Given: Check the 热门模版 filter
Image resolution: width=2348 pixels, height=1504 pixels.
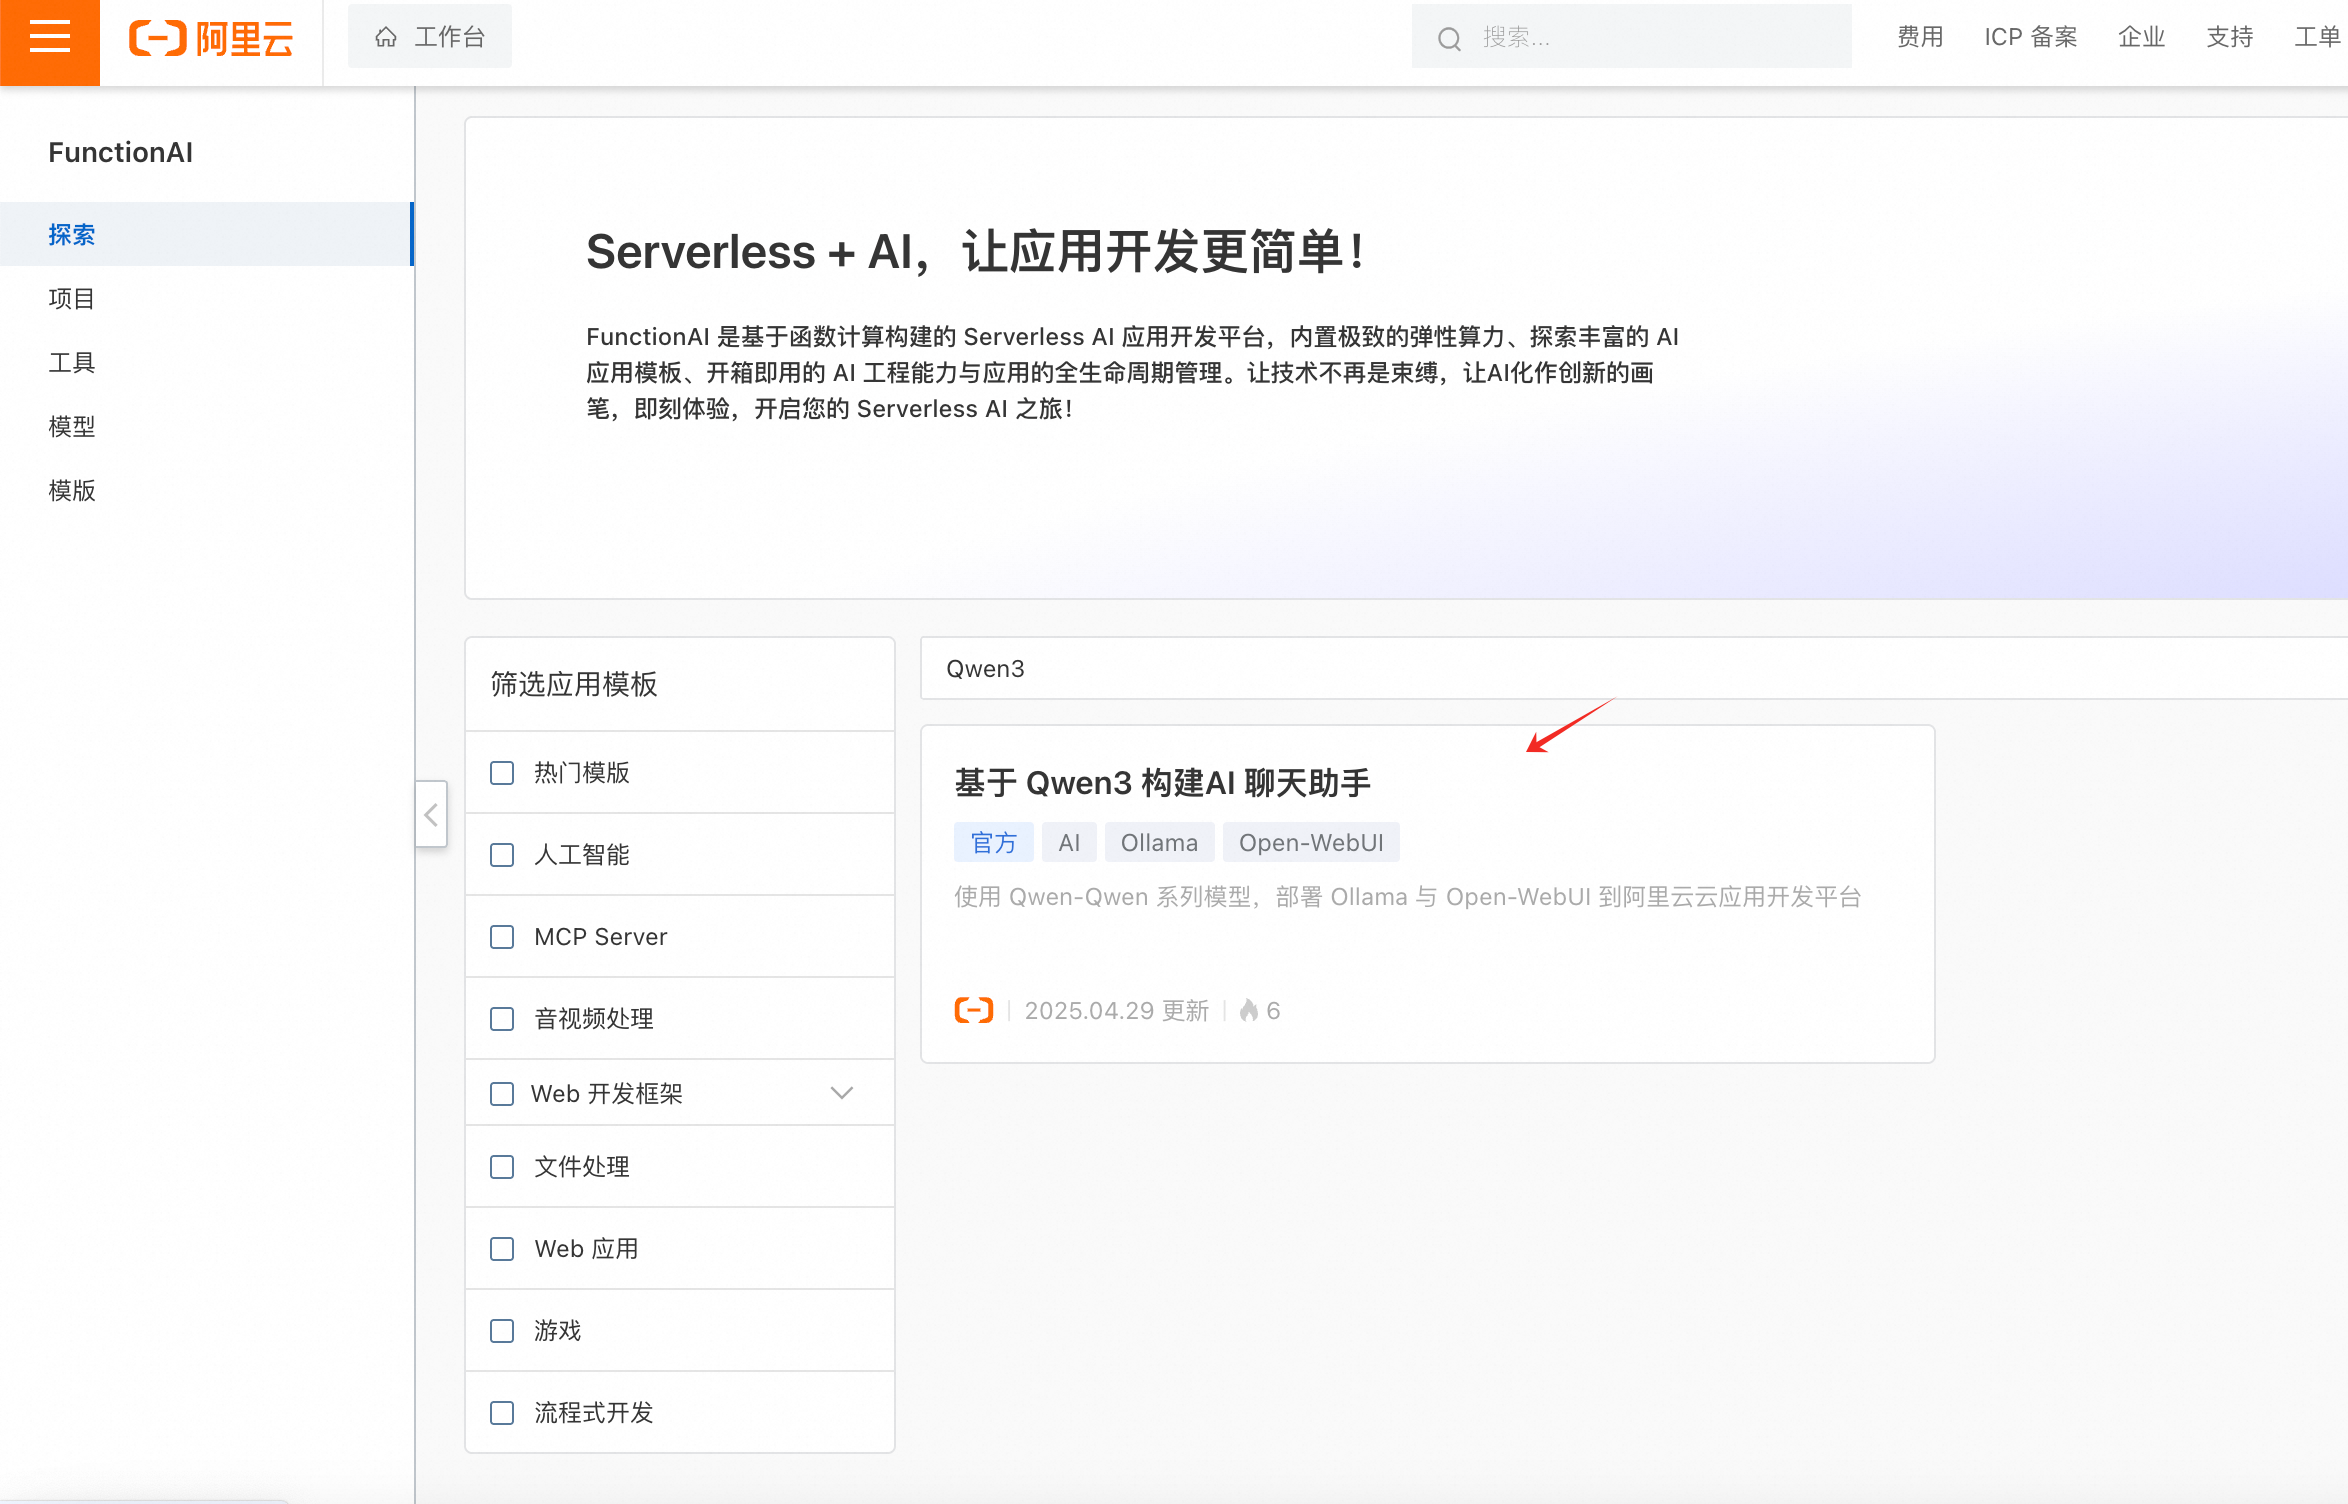Looking at the screenshot, I should point(502,773).
